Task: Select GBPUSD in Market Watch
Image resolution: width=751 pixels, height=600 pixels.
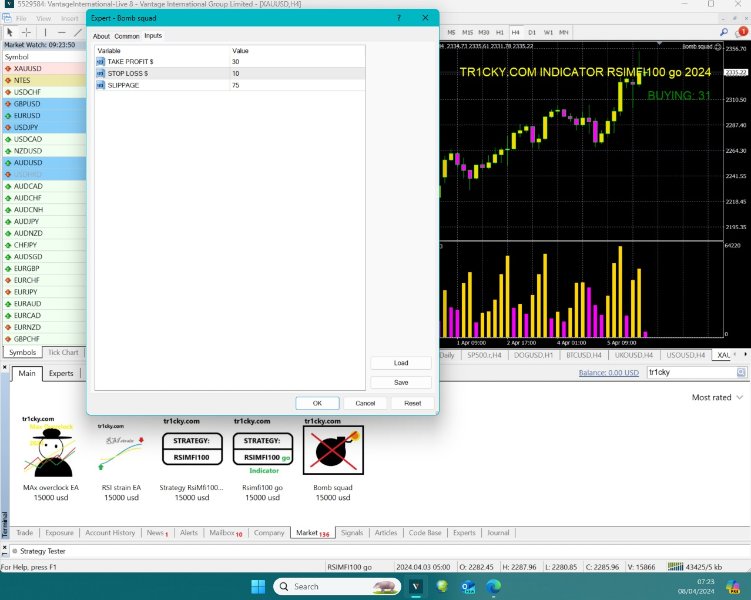Action: [x=44, y=104]
